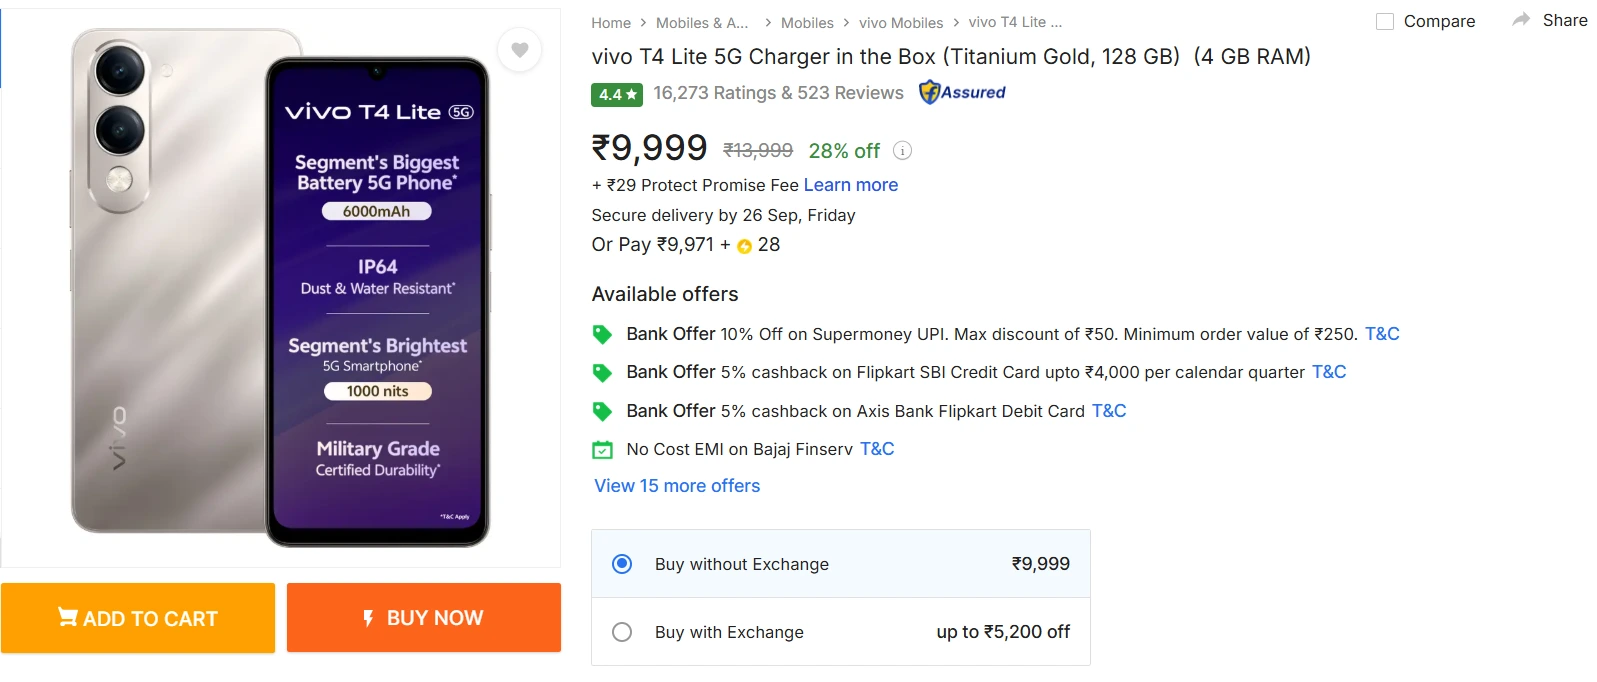Click the BUY NOW button
The height and width of the screenshot is (682, 1597).
423,617
